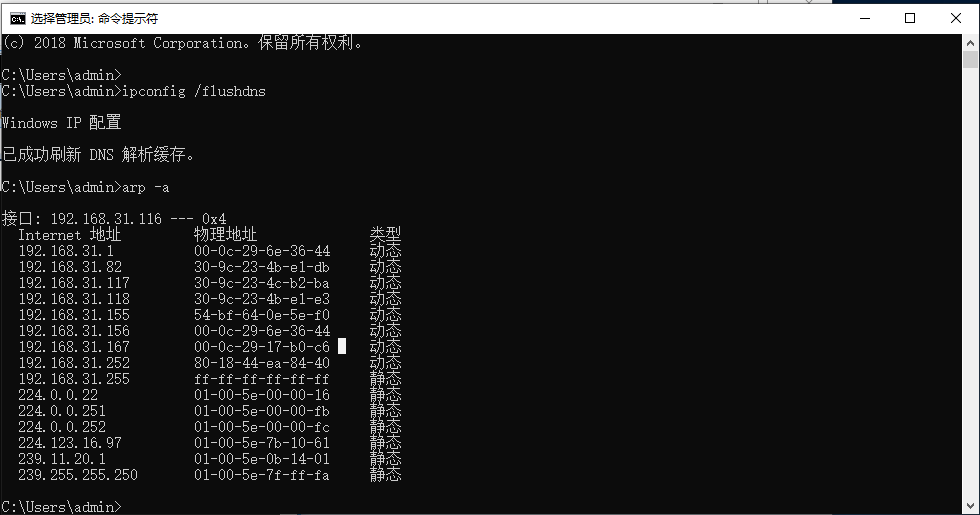Screen dimensions: 980x515
Task: Click the IP address 192.168.31.1 entry
Action: coord(66,251)
